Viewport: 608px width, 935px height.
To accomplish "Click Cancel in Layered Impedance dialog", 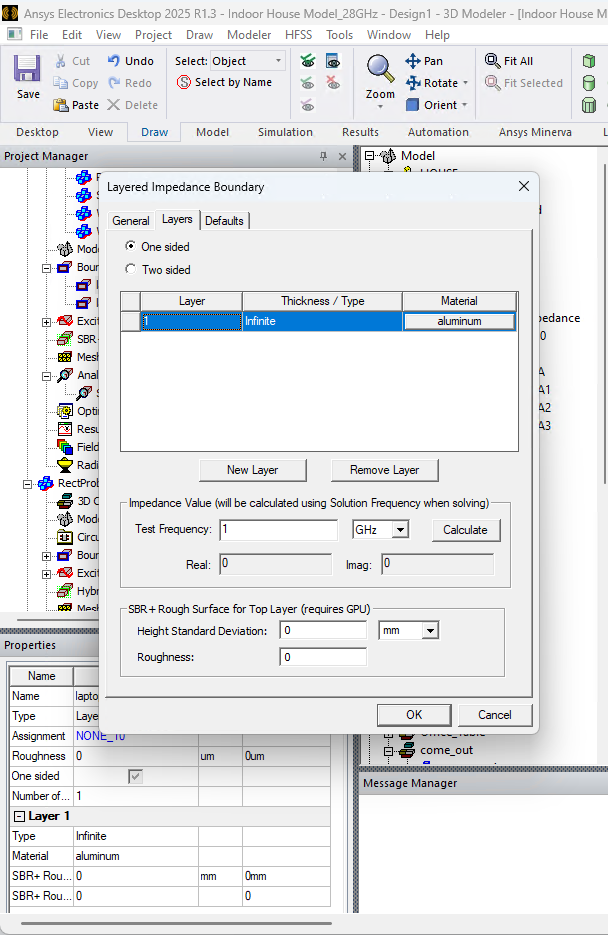I will 495,714.
